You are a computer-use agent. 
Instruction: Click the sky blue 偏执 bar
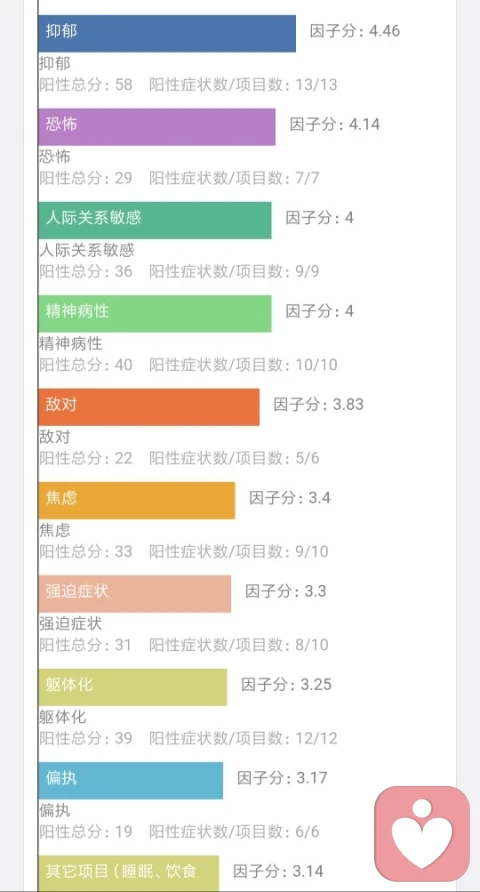(x=131, y=780)
